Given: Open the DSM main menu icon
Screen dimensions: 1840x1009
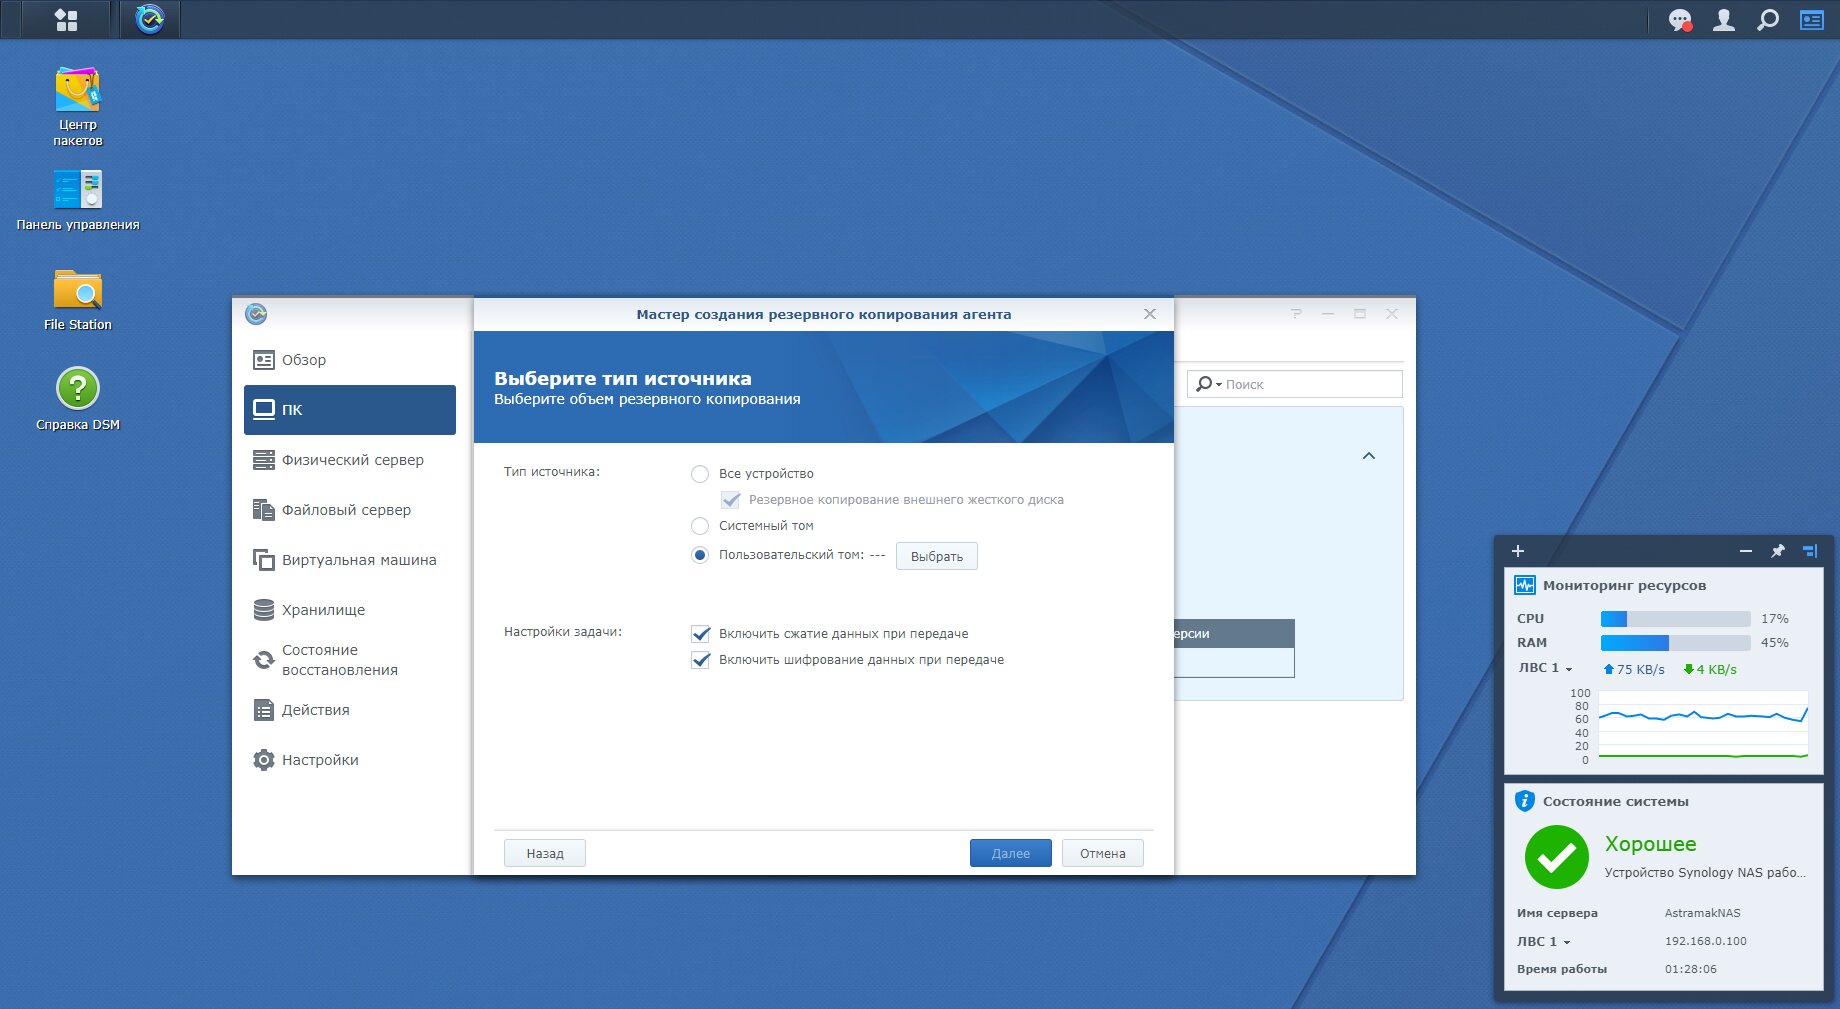Looking at the screenshot, I should point(66,20).
